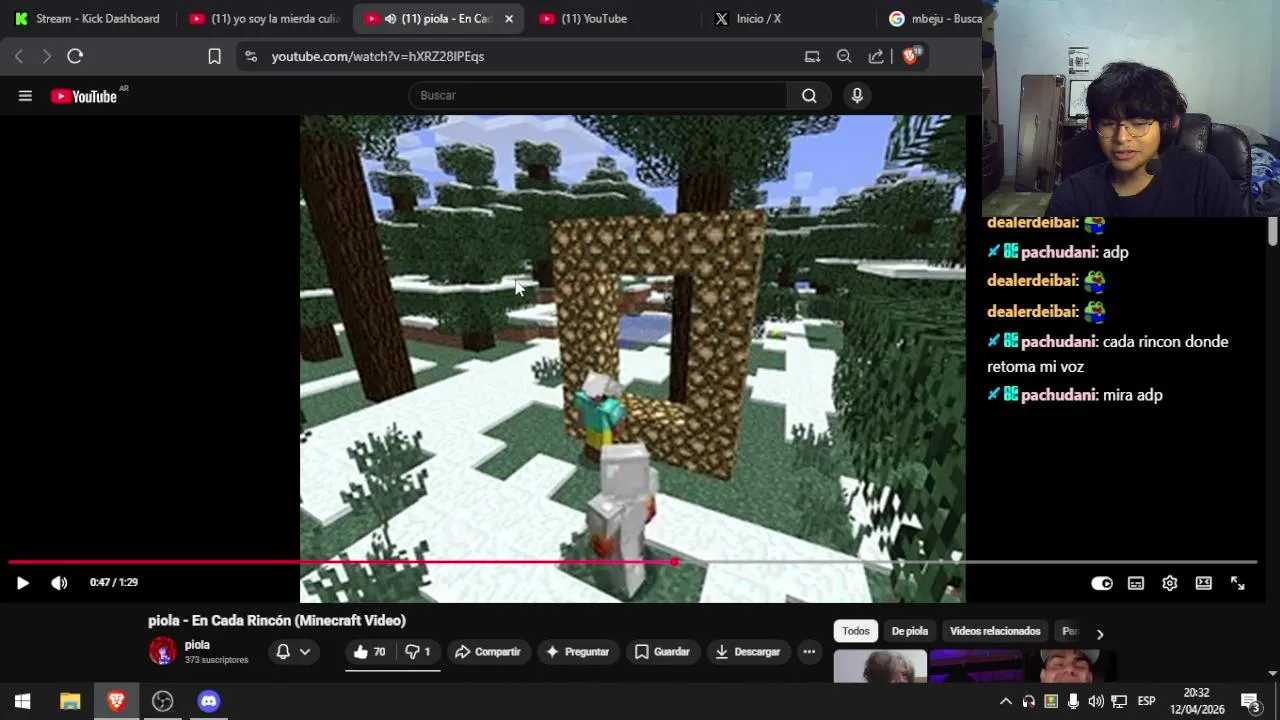This screenshot has width=1280, height=720.
Task: Like the video with 70 likes
Action: tap(369, 651)
